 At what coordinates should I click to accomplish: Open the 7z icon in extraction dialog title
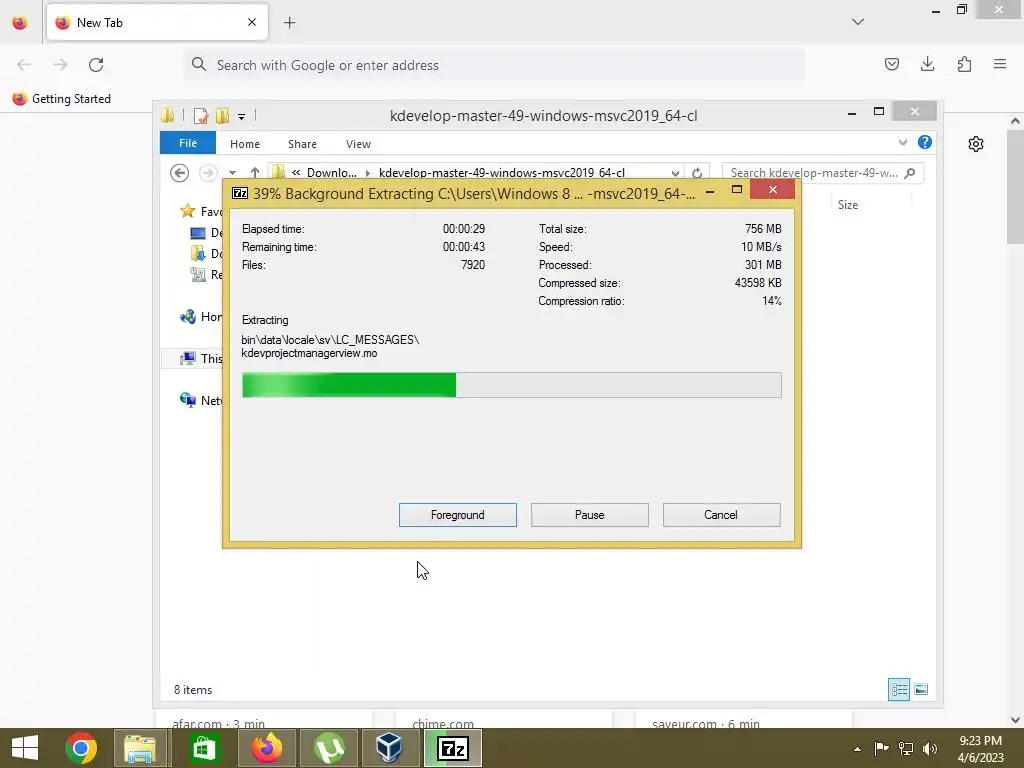pos(240,193)
